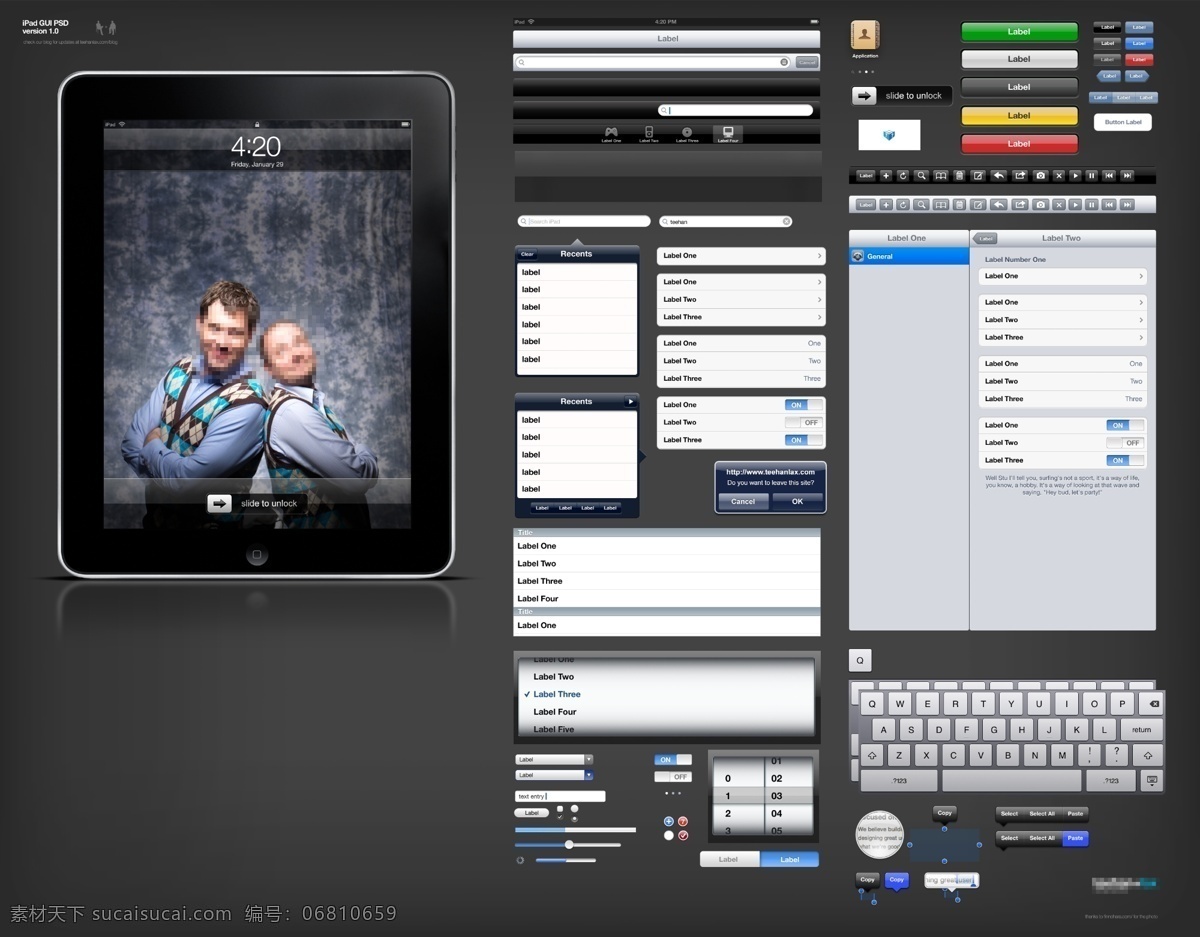Click the Label Two chevron row in the middle list
The width and height of the screenshot is (1200, 937).
click(x=741, y=299)
